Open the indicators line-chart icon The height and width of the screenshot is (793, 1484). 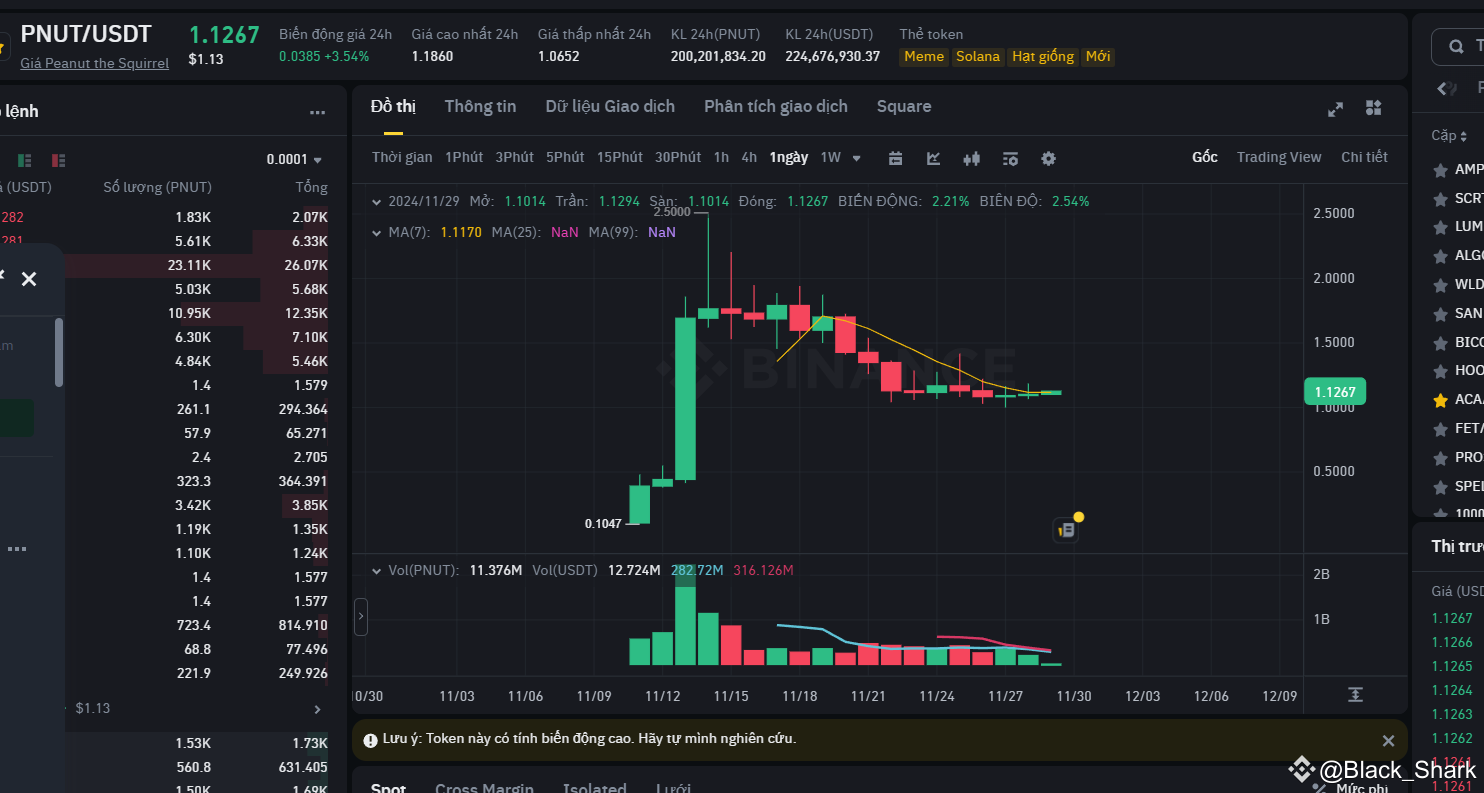932,158
